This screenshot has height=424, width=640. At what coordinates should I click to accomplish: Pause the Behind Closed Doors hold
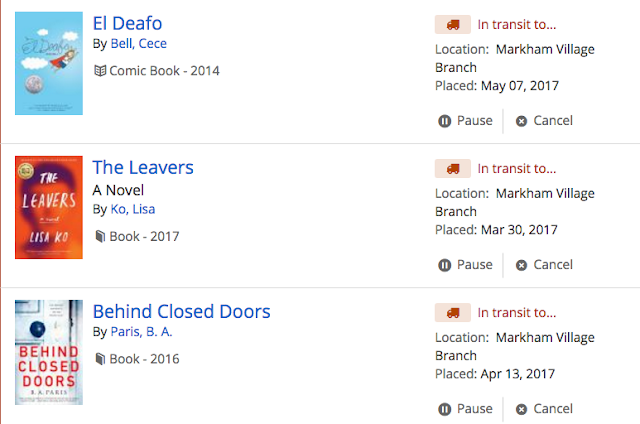click(x=465, y=409)
